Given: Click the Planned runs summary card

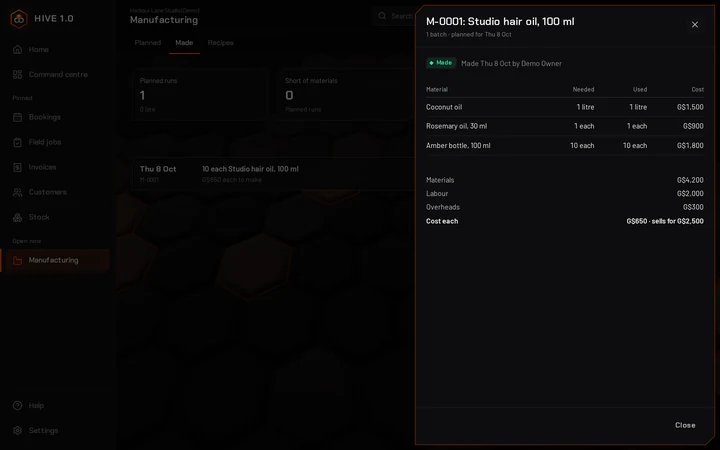Looking at the screenshot, I should pos(200,95).
